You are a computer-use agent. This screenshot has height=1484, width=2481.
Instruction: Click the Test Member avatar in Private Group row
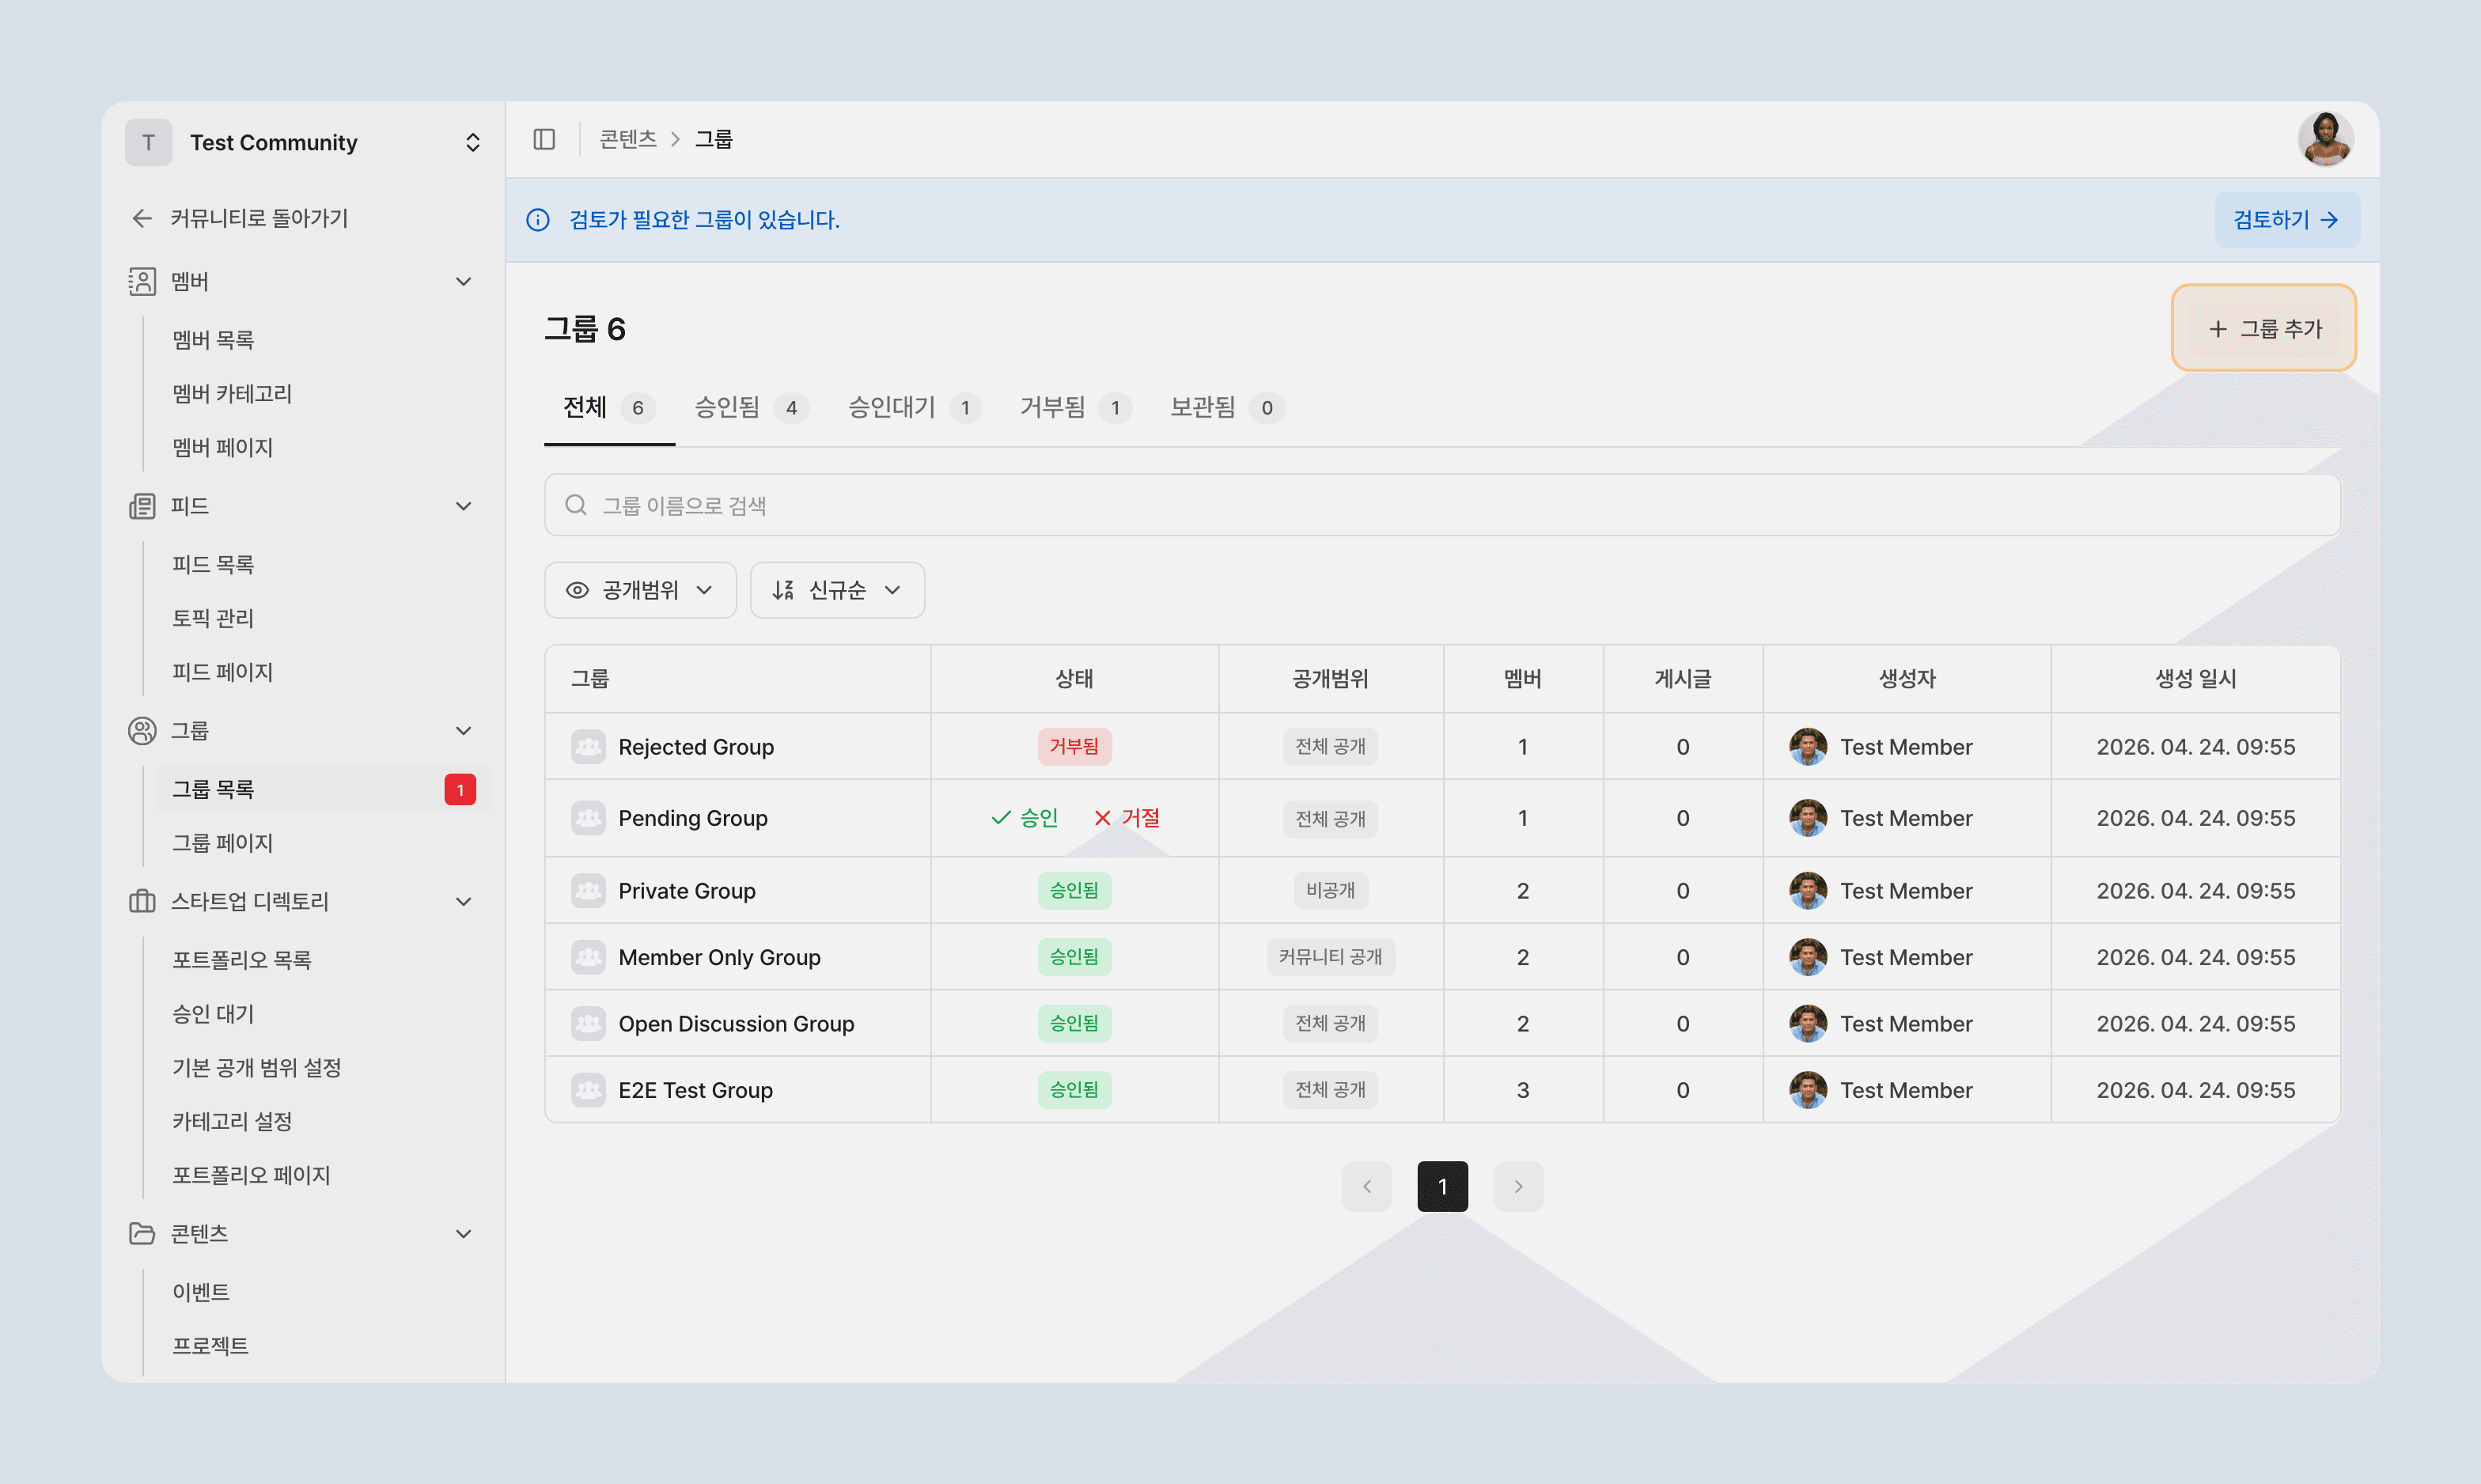click(1808, 891)
